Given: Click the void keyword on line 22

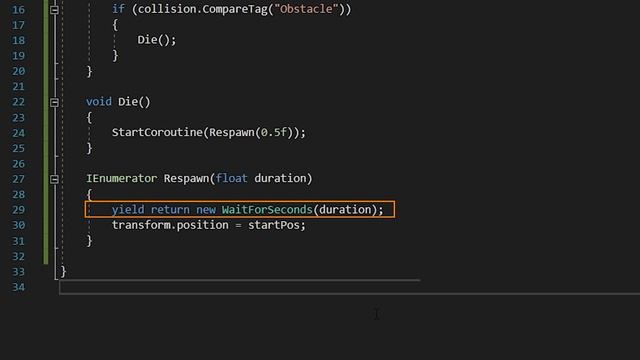Looking at the screenshot, I should 98,101.
